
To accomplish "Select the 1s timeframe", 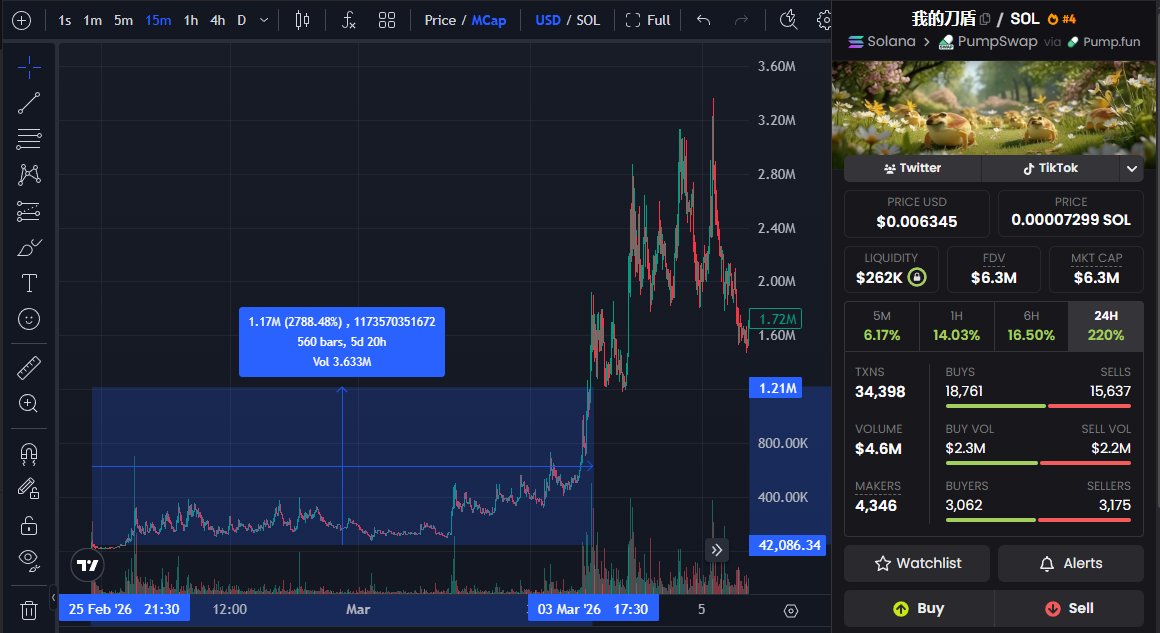I will 64,20.
